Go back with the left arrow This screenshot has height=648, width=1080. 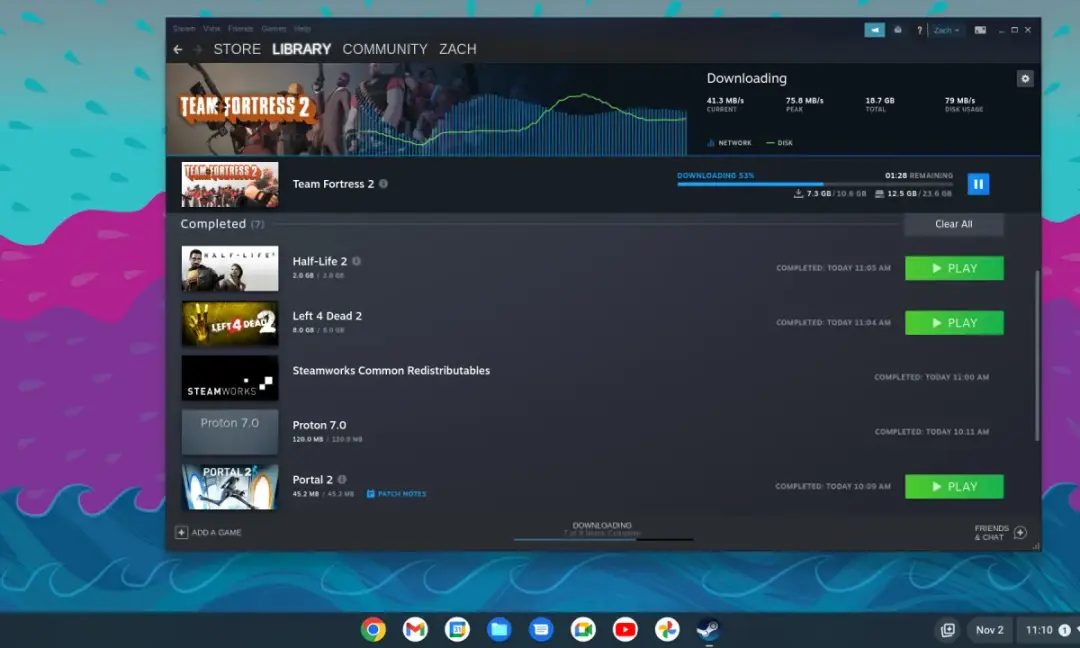[x=178, y=49]
